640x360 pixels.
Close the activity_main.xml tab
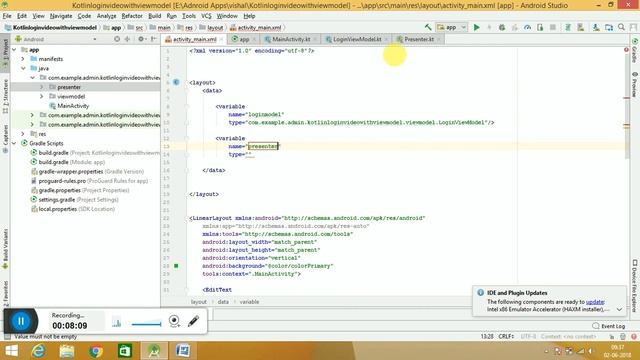click(x=221, y=39)
